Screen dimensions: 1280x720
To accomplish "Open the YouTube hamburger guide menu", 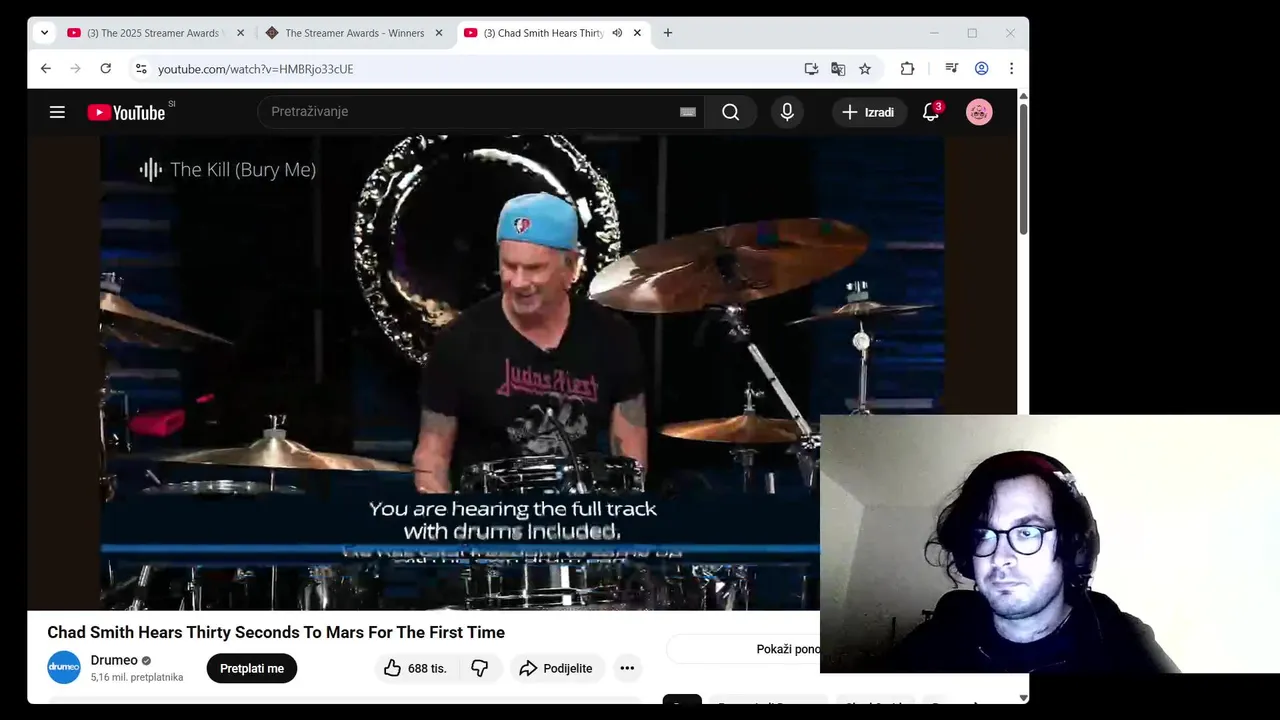I will point(57,112).
